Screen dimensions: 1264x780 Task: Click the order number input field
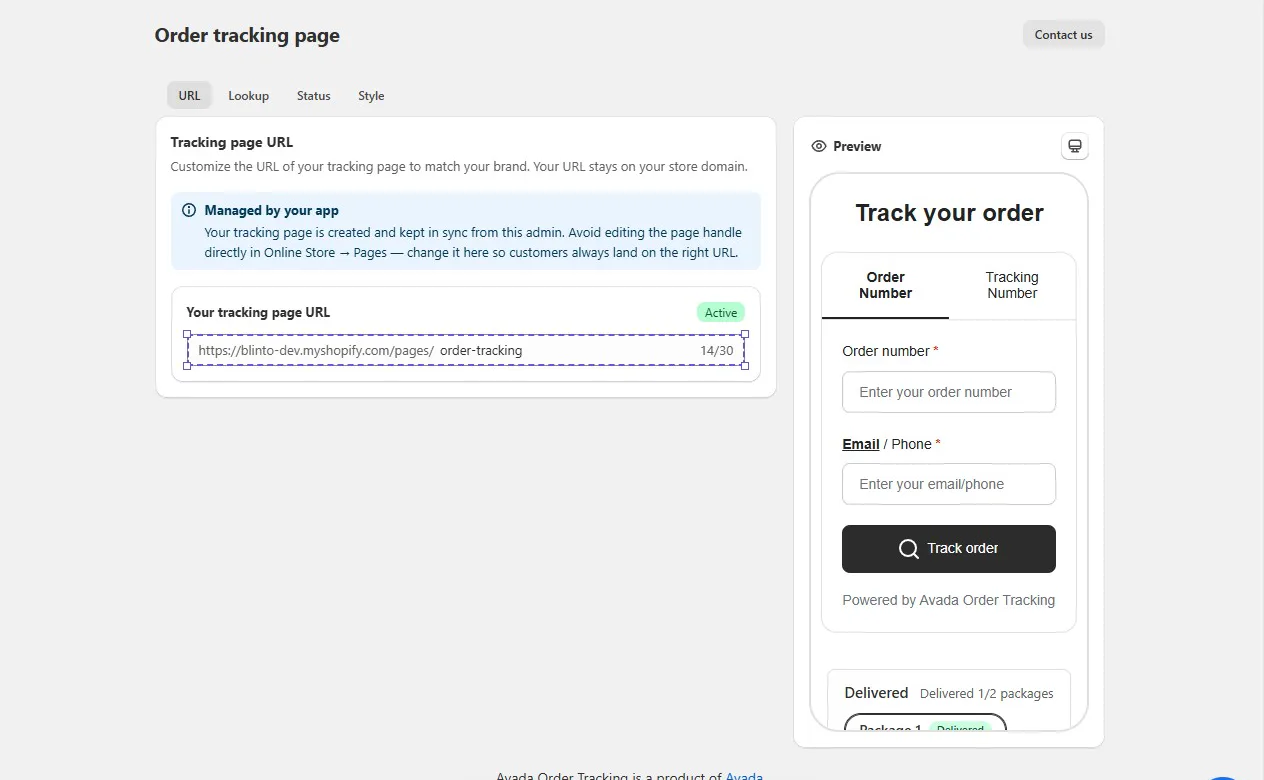(x=949, y=392)
